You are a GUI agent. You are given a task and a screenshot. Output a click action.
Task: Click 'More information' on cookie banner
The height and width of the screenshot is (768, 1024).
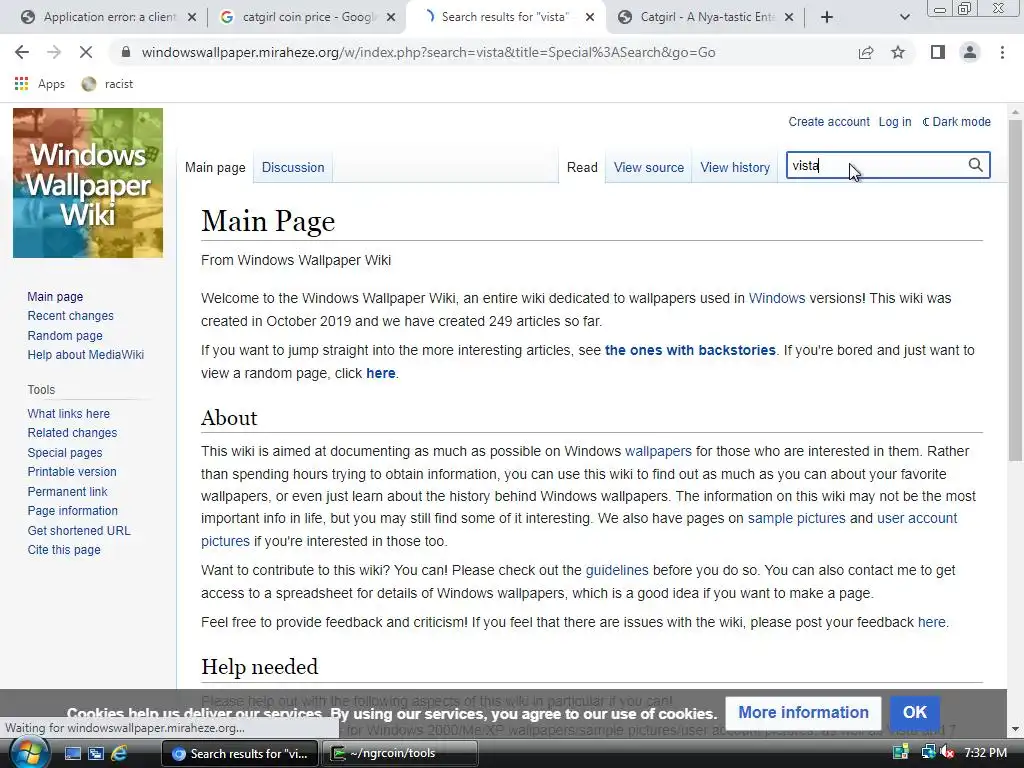click(x=803, y=712)
